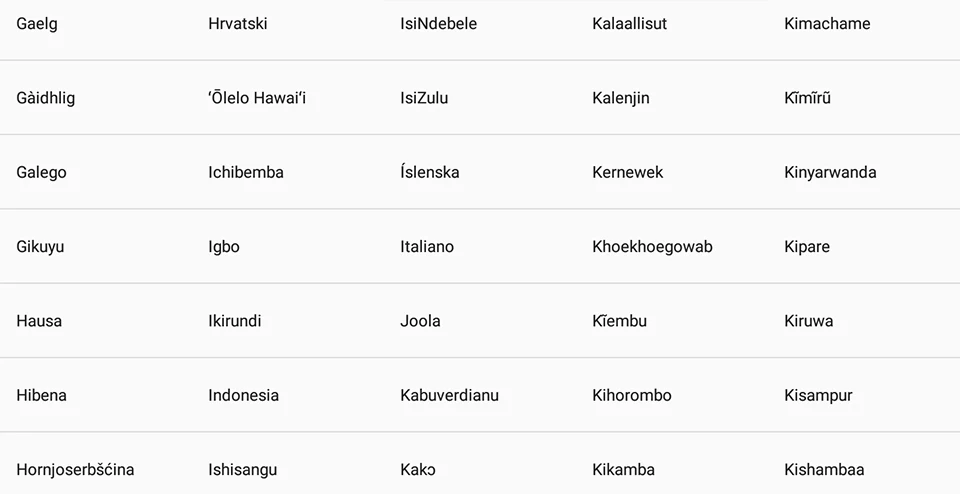The image size is (960, 494).
Task: Select Italiano language
Action: [x=427, y=247]
